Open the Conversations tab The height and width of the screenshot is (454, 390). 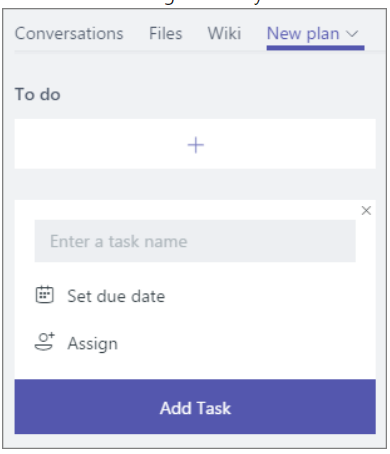tap(69, 34)
